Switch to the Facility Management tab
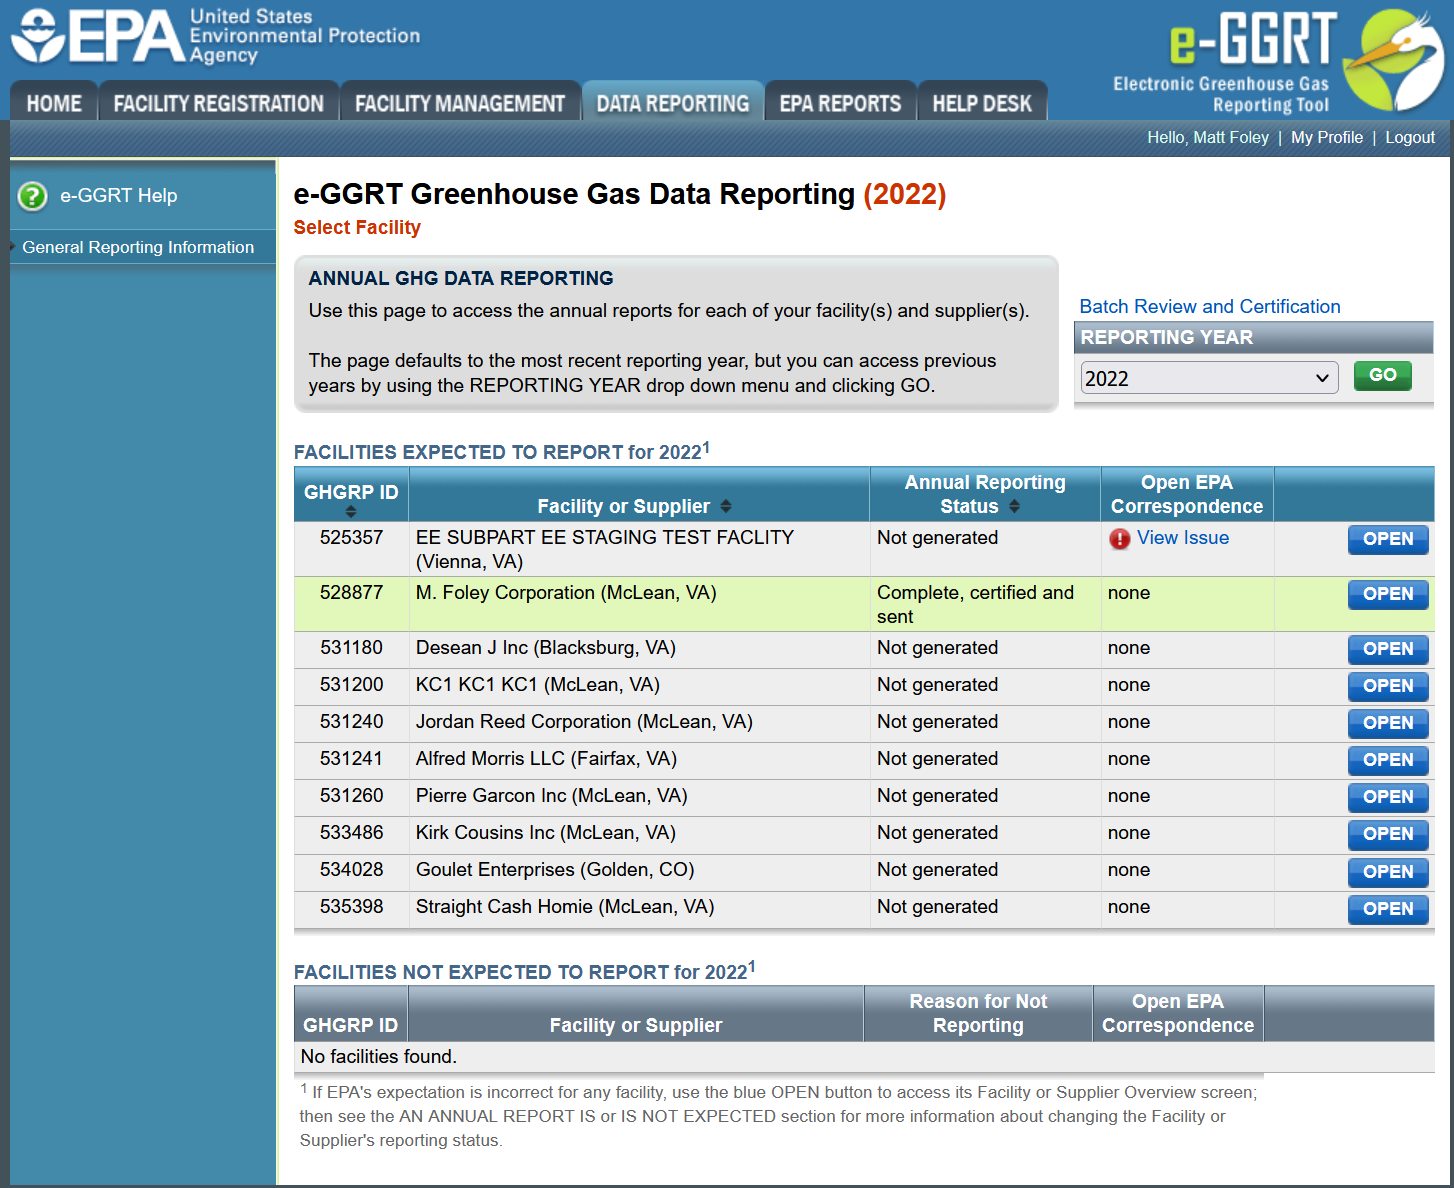This screenshot has height=1188, width=1454. coord(460,103)
